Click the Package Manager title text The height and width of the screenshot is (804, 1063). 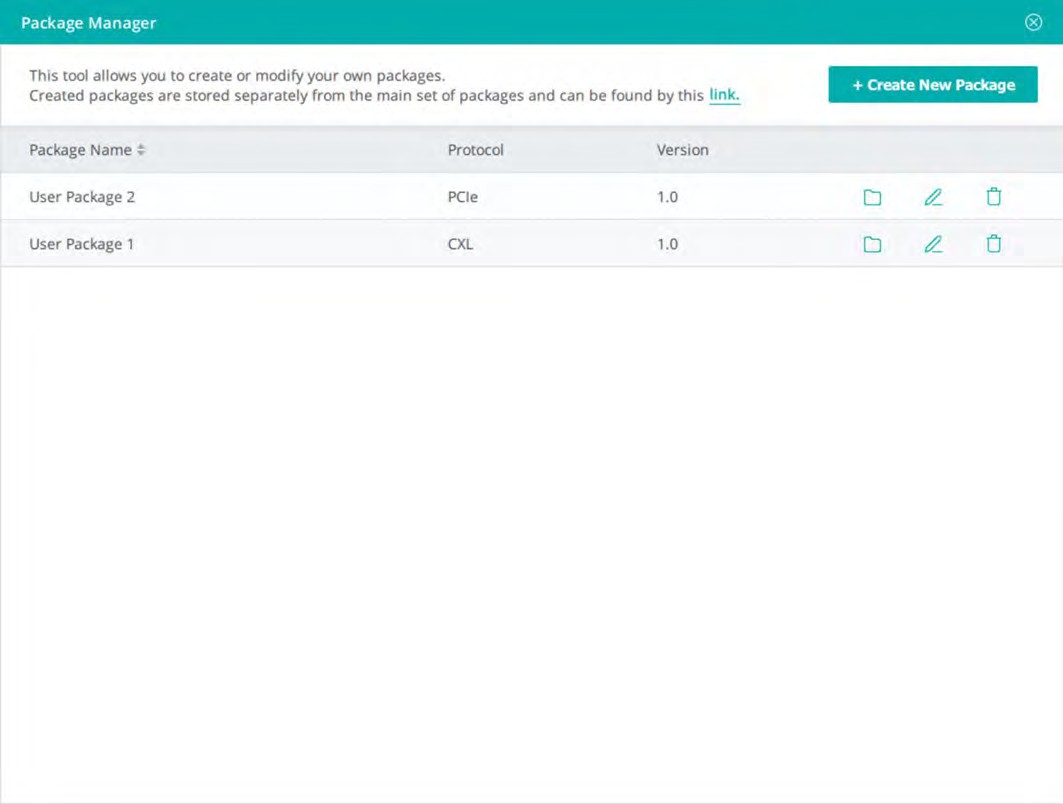click(x=89, y=23)
